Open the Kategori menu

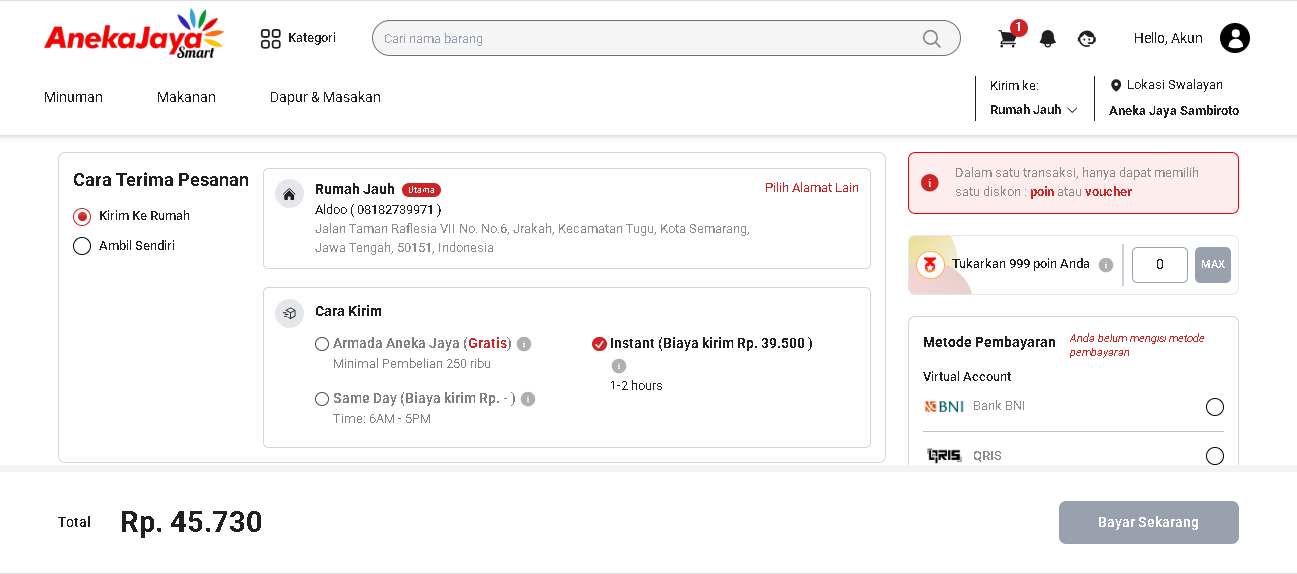click(298, 39)
